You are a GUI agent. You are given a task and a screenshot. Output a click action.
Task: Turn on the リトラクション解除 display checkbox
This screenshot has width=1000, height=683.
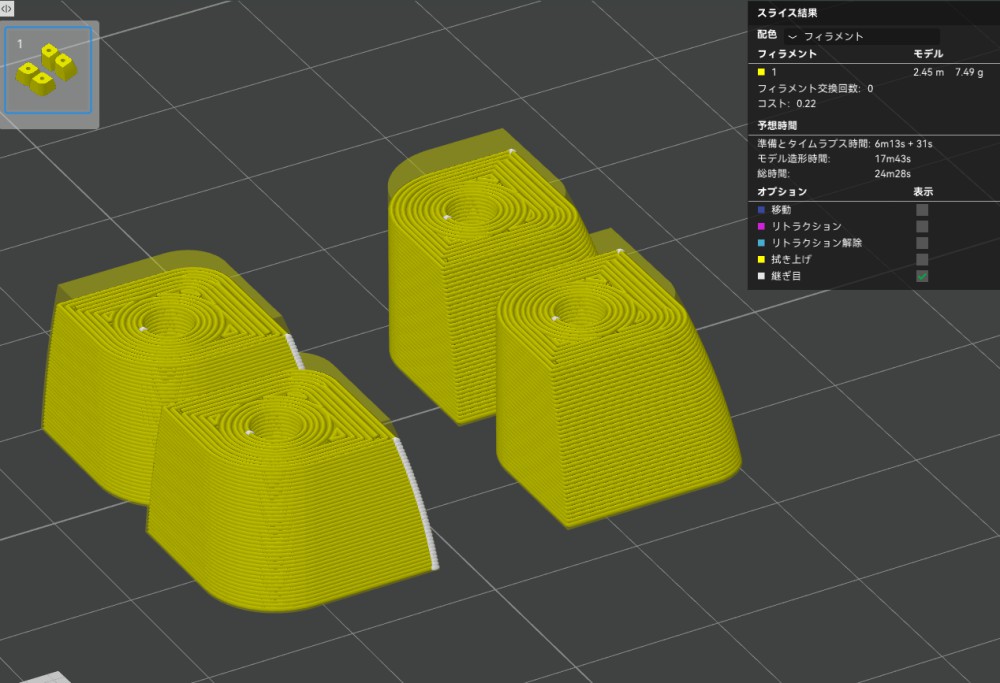(922, 243)
